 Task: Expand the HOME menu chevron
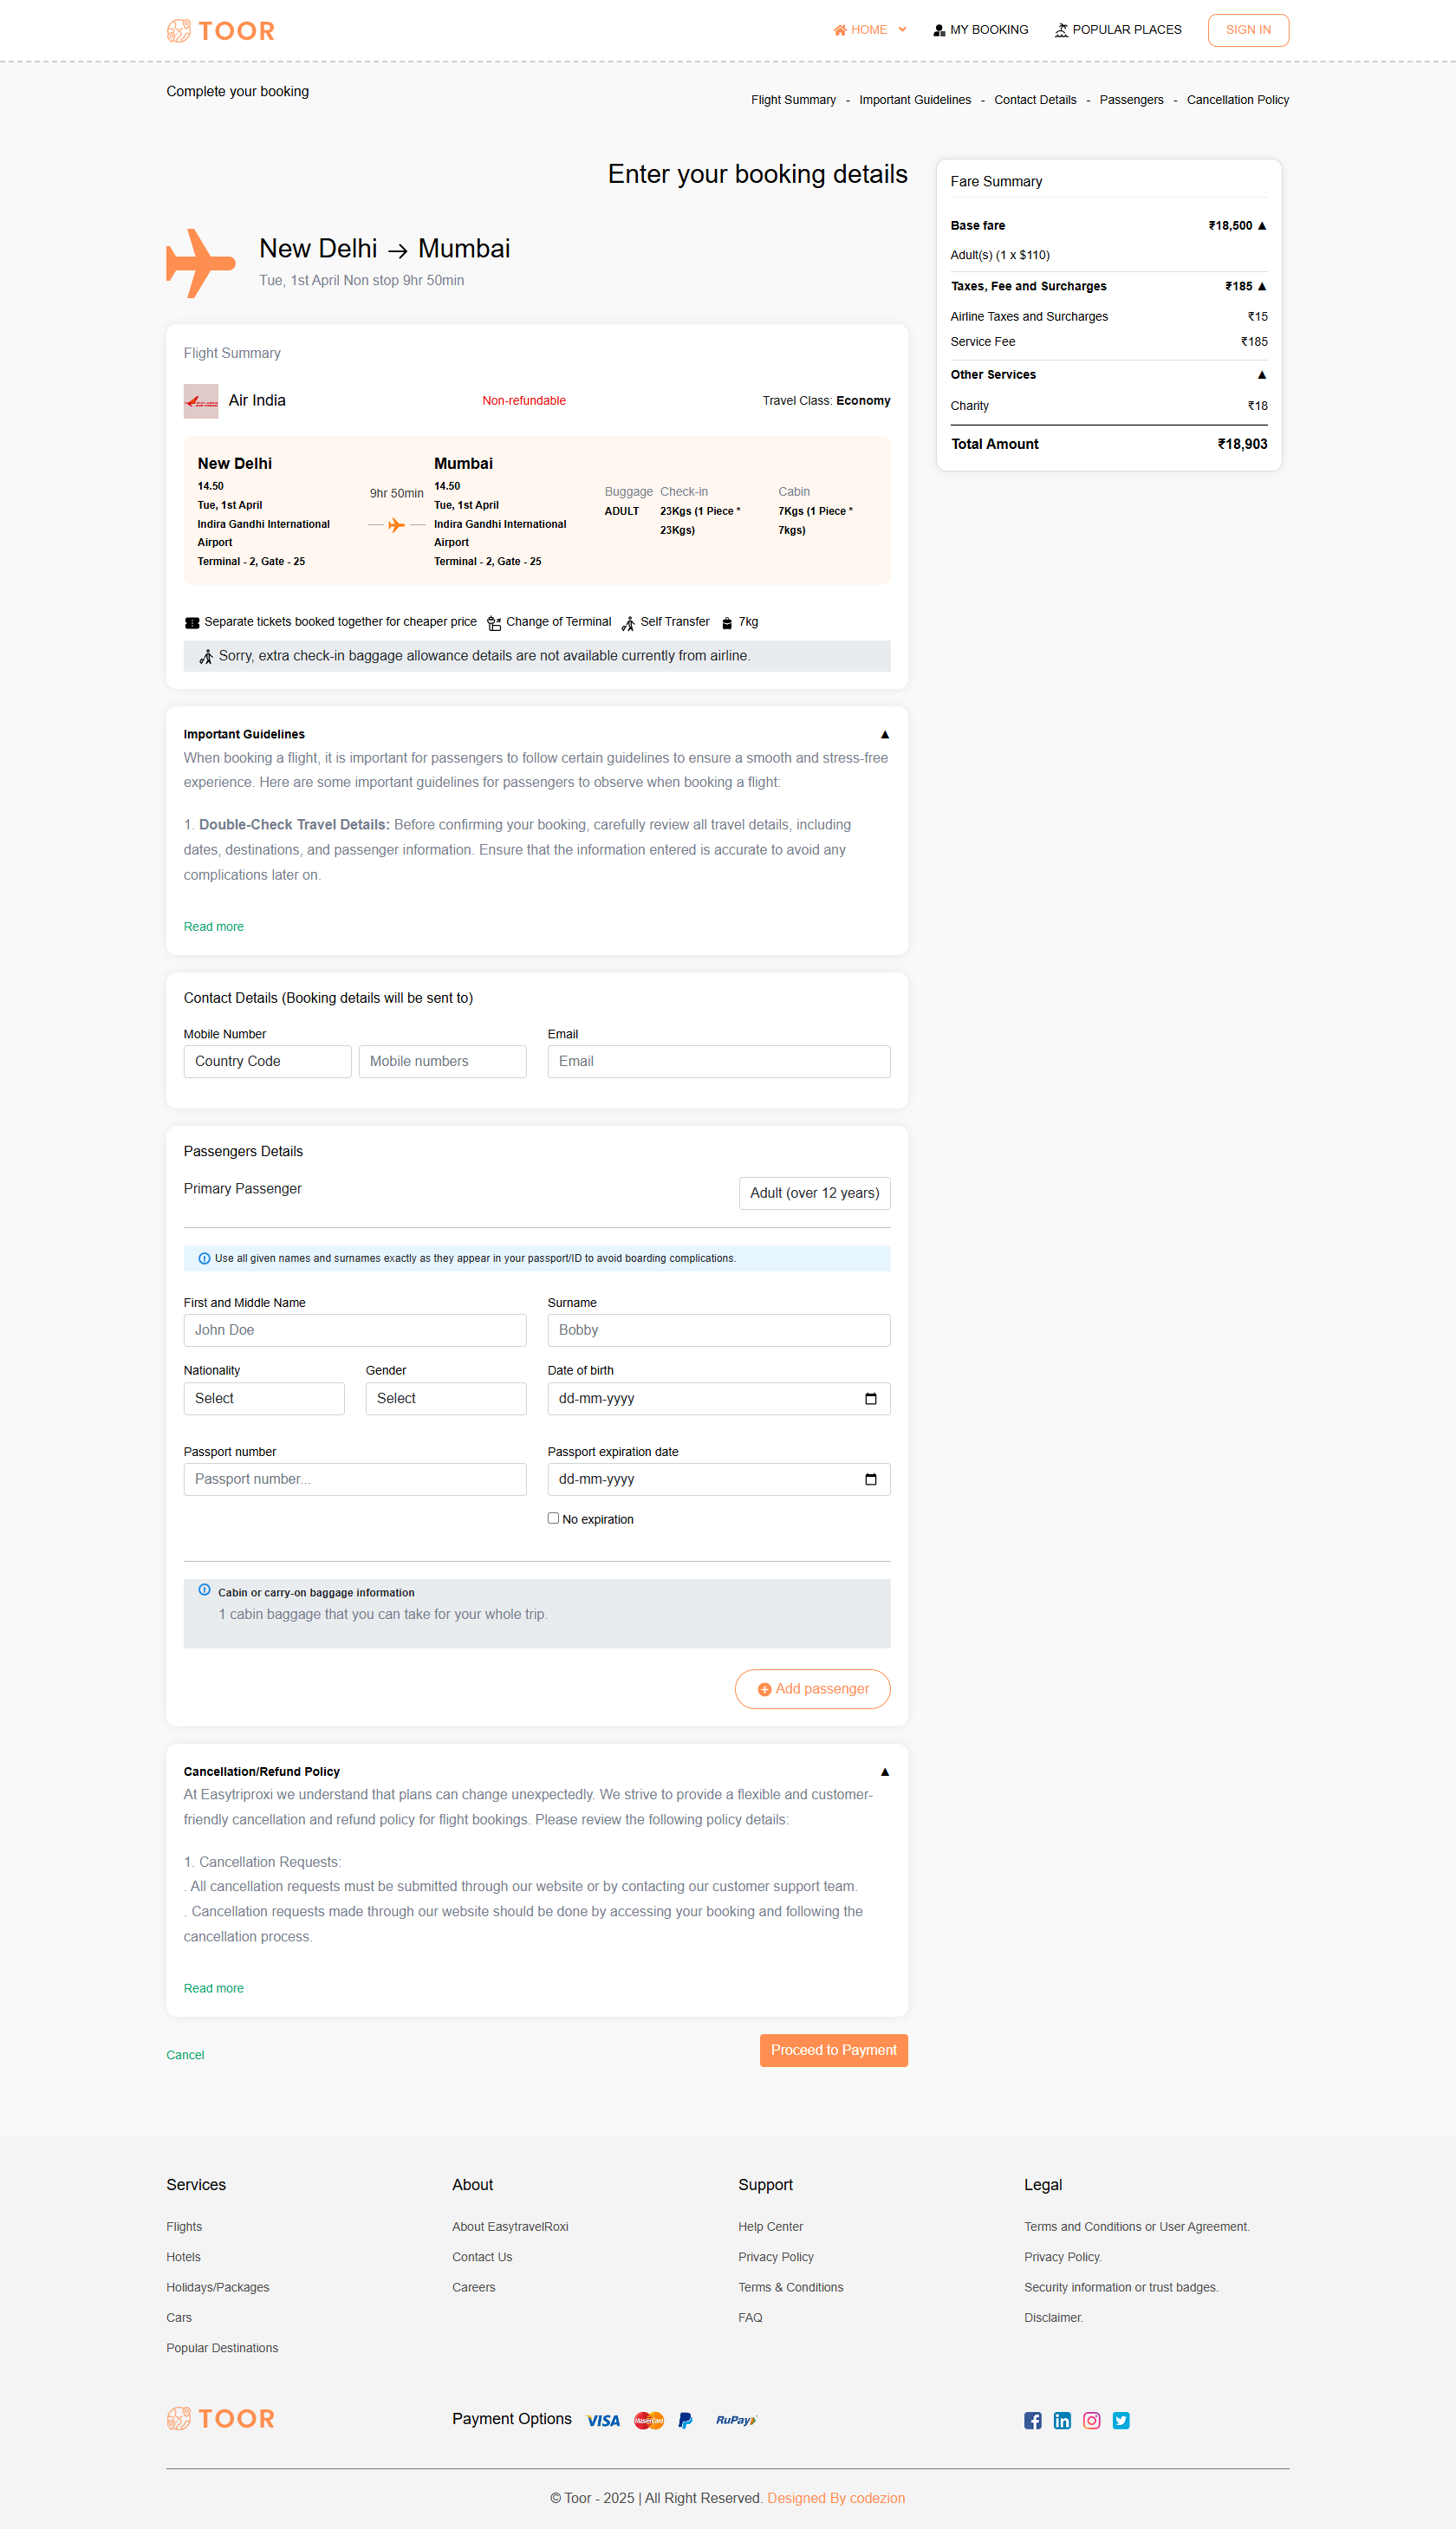tap(902, 30)
